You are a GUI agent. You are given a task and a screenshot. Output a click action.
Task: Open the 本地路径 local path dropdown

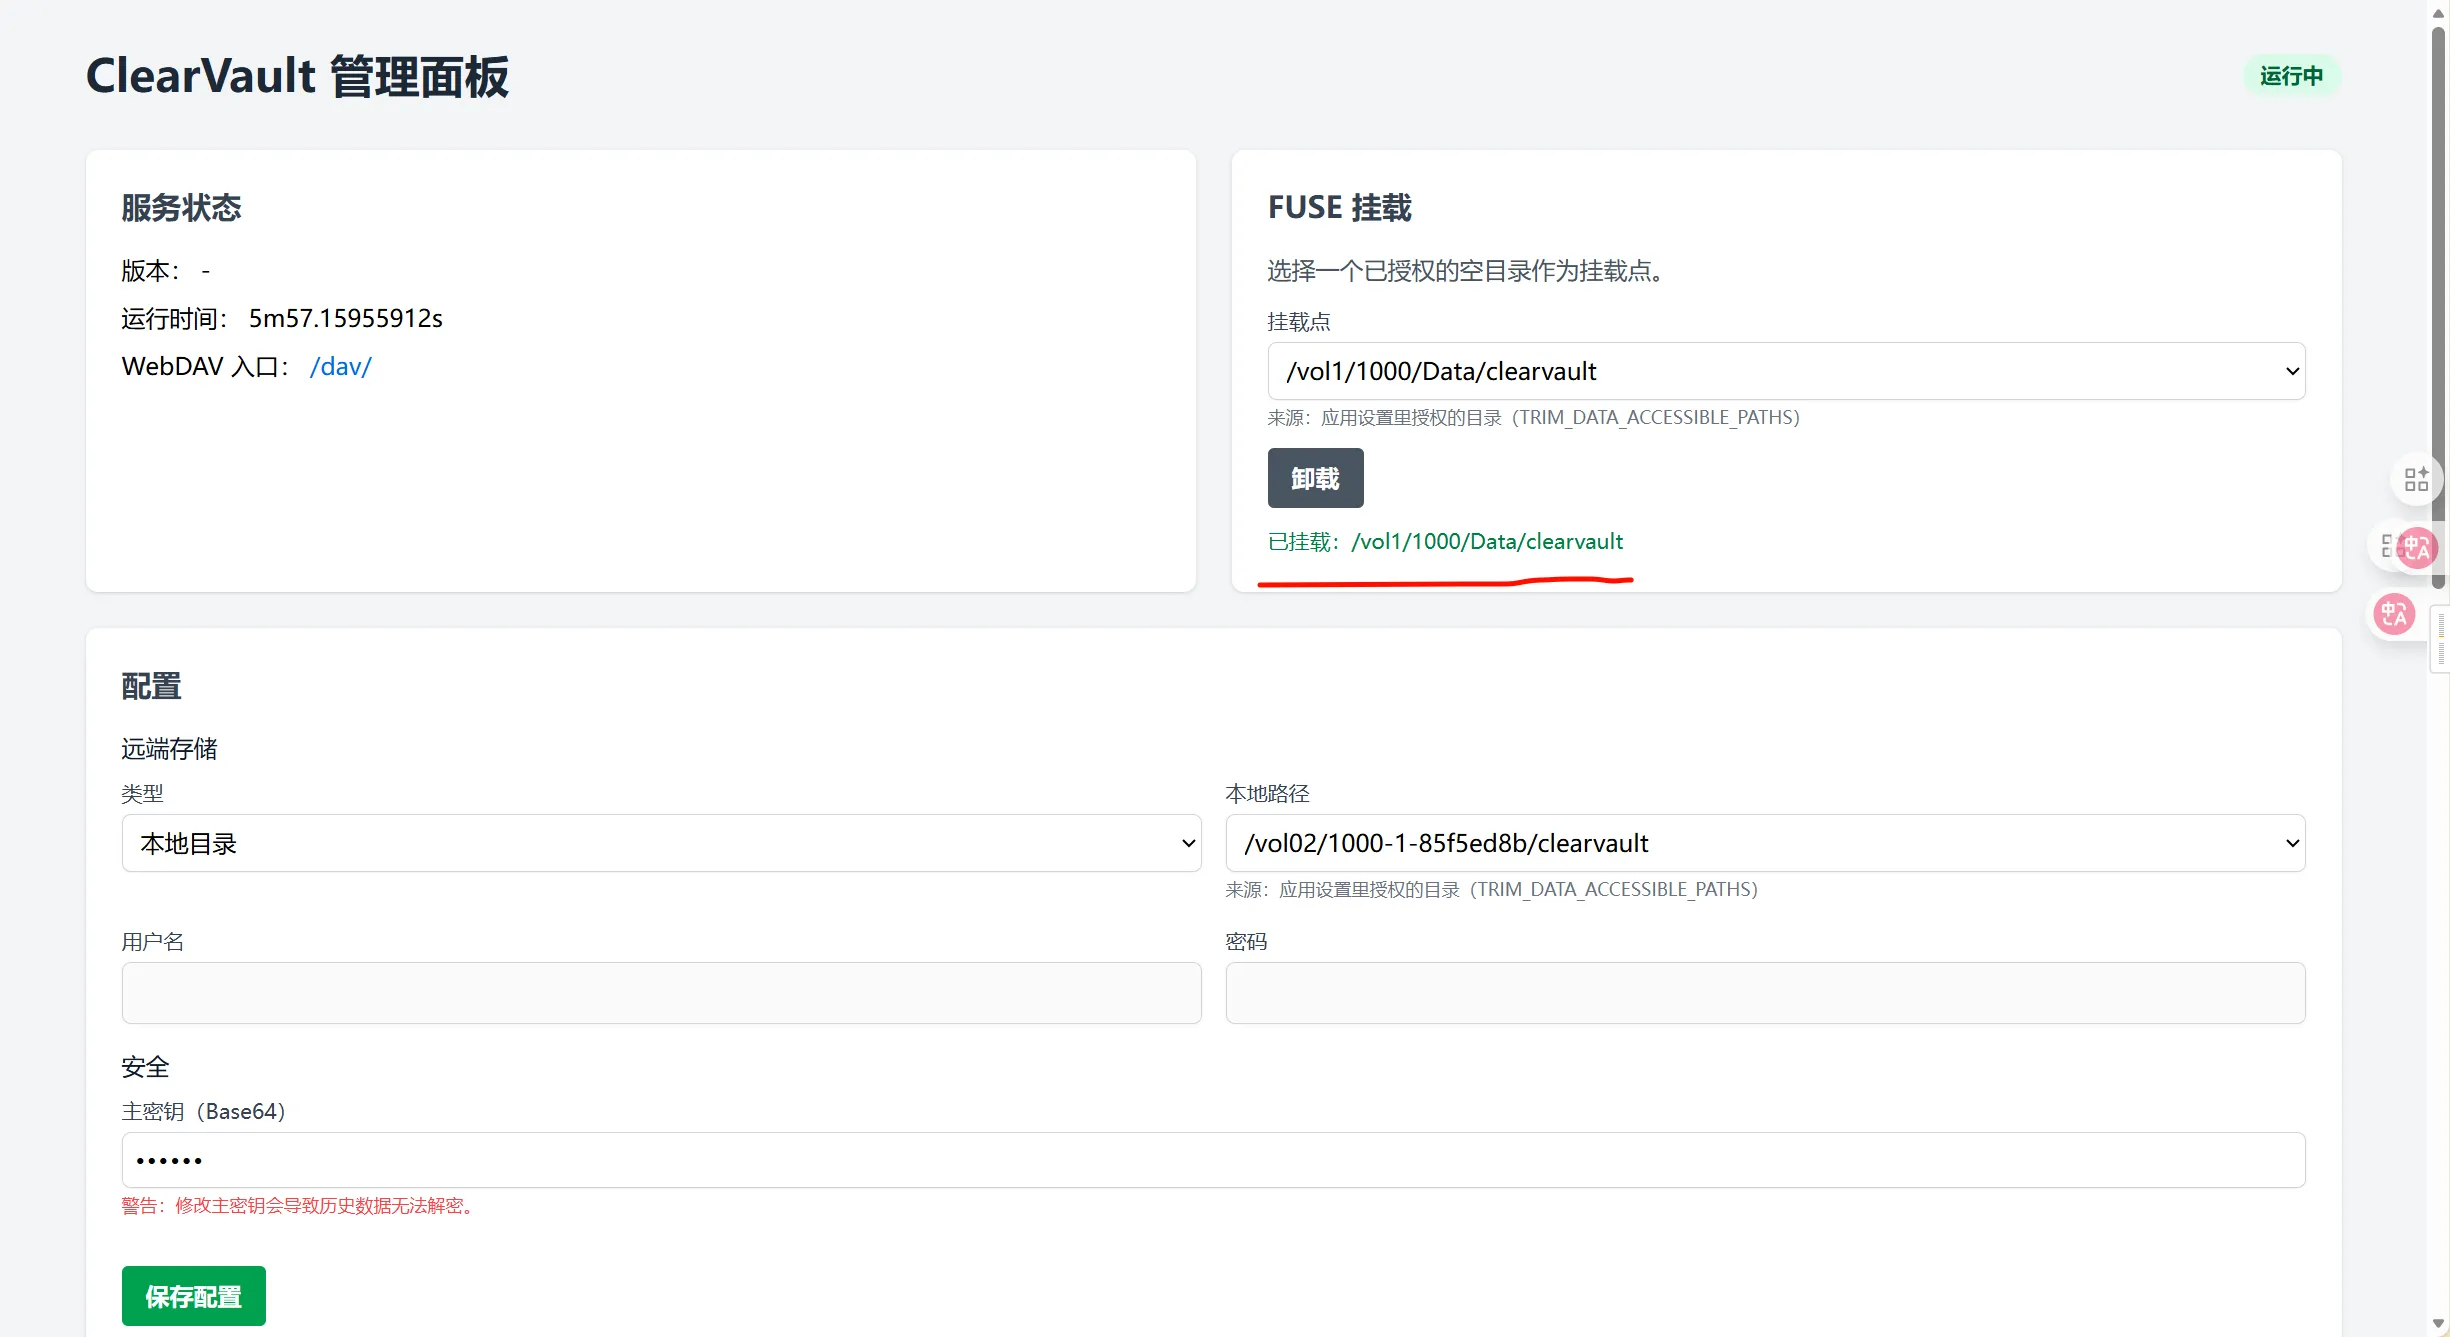(x=1765, y=843)
